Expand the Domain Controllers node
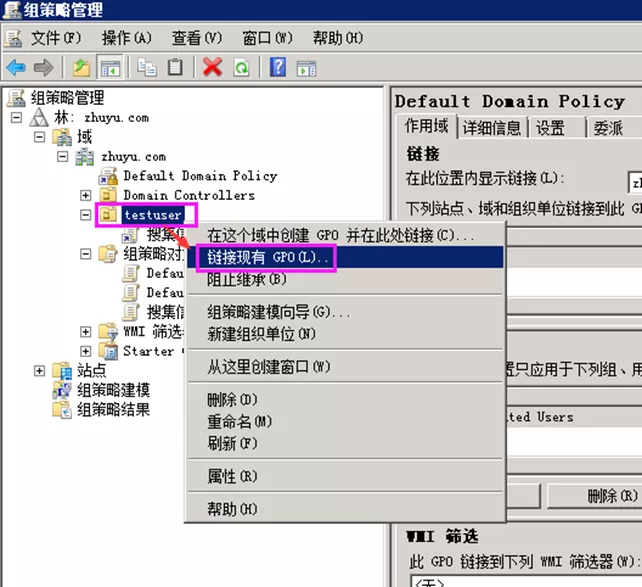 click(x=86, y=195)
